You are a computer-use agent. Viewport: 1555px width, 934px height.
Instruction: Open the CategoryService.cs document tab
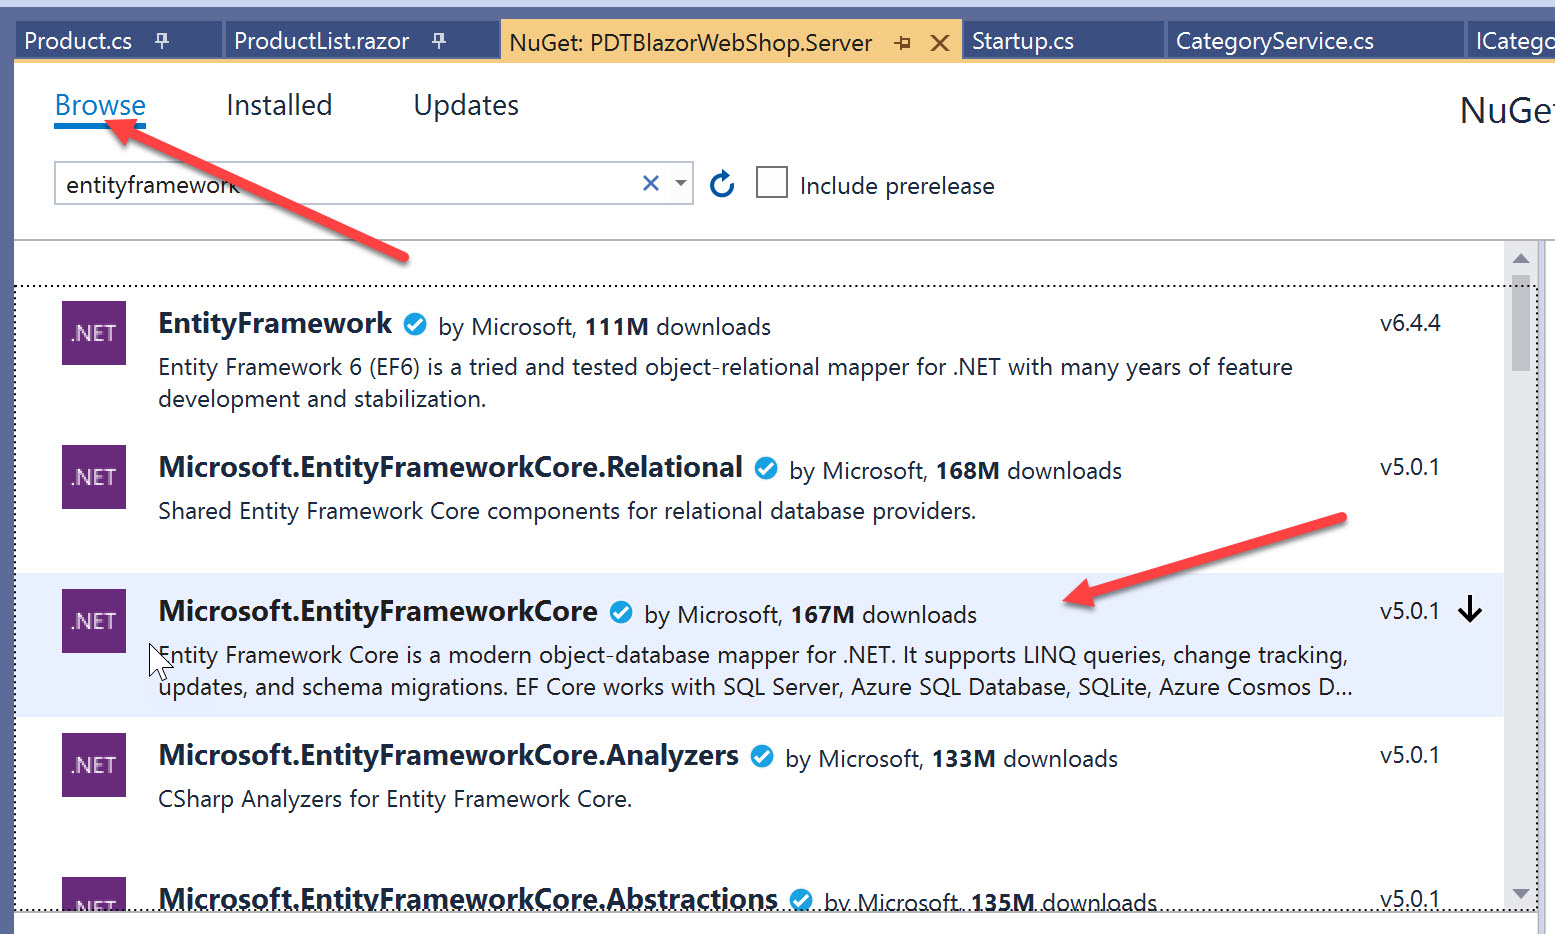tap(1274, 41)
